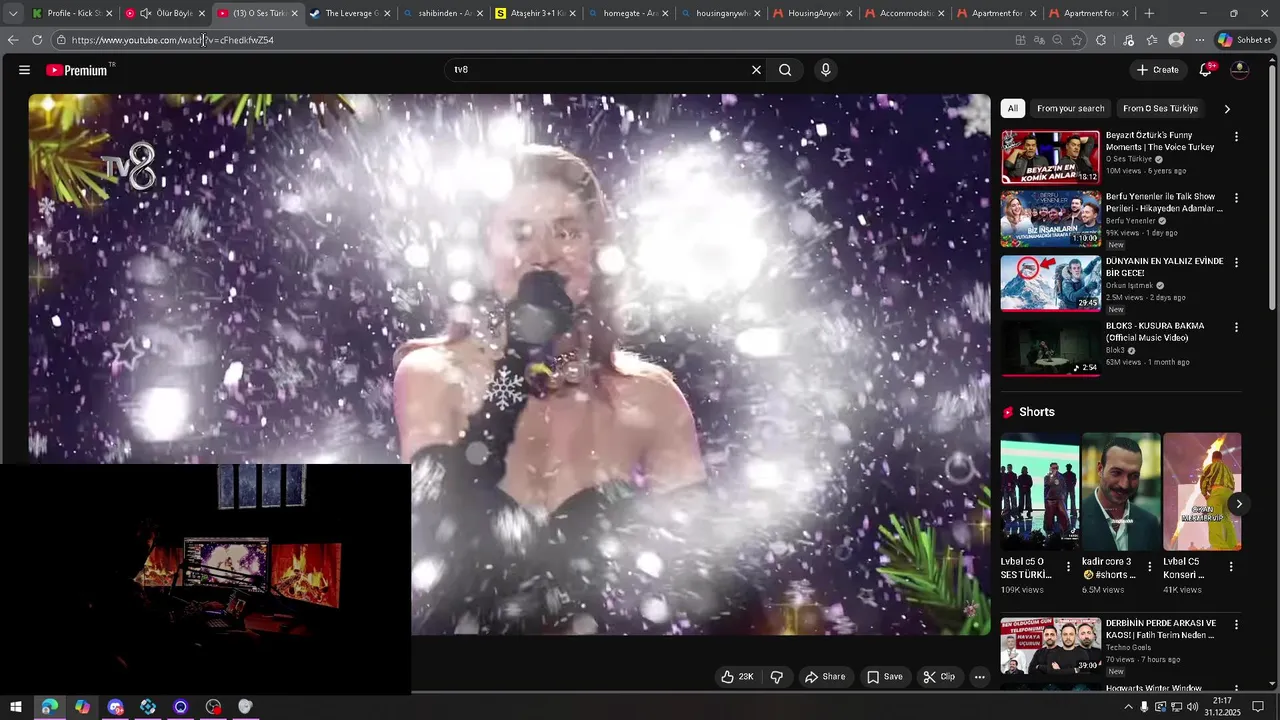The width and height of the screenshot is (1280, 720).
Task: Open the Create menu button
Action: click(x=1158, y=70)
